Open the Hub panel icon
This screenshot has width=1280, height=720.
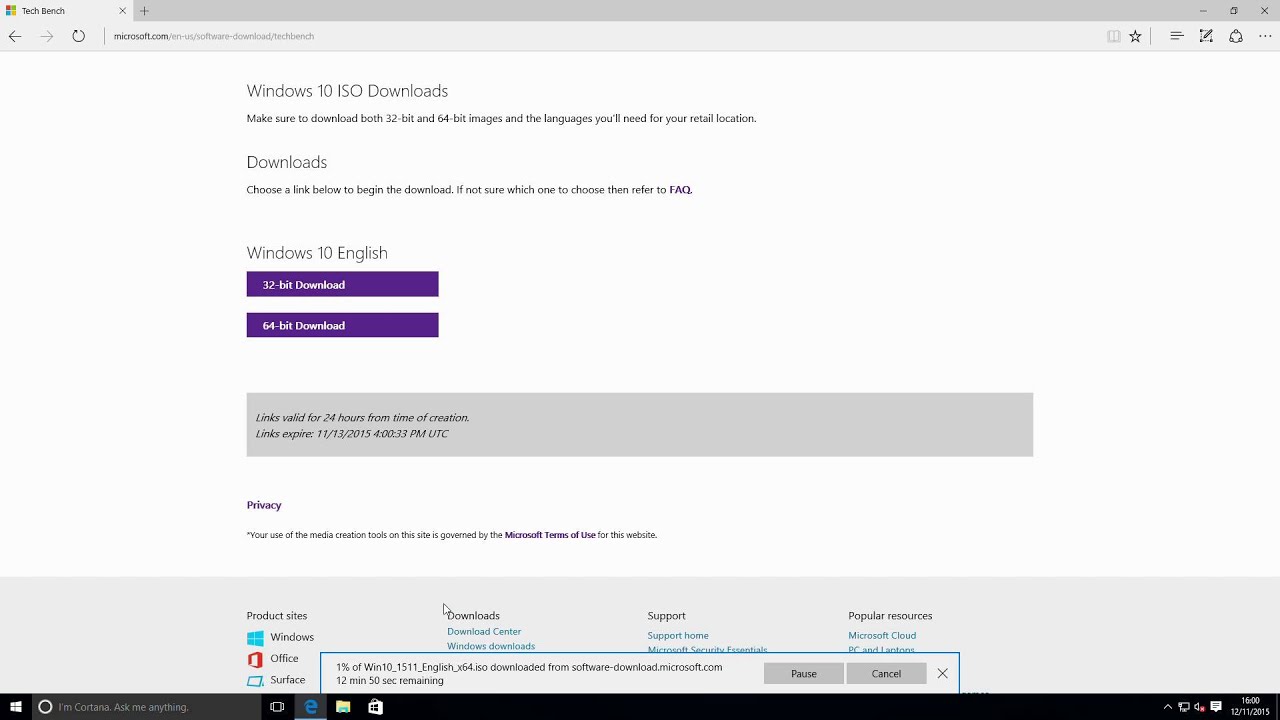coord(1177,36)
